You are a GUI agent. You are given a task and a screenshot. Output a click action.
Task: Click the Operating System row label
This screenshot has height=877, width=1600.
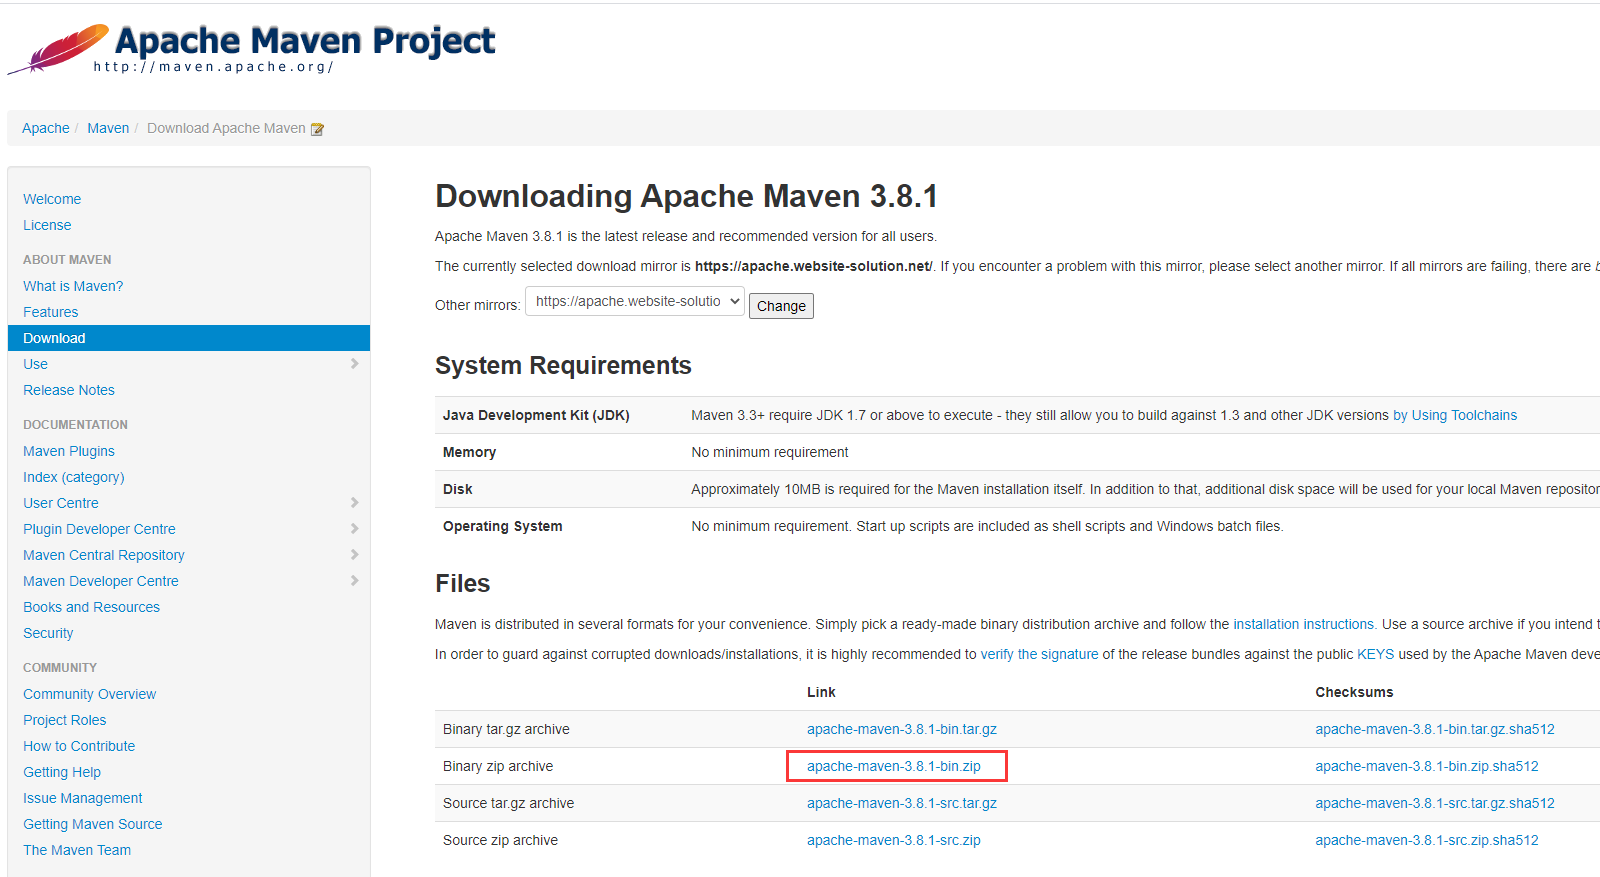point(502,526)
